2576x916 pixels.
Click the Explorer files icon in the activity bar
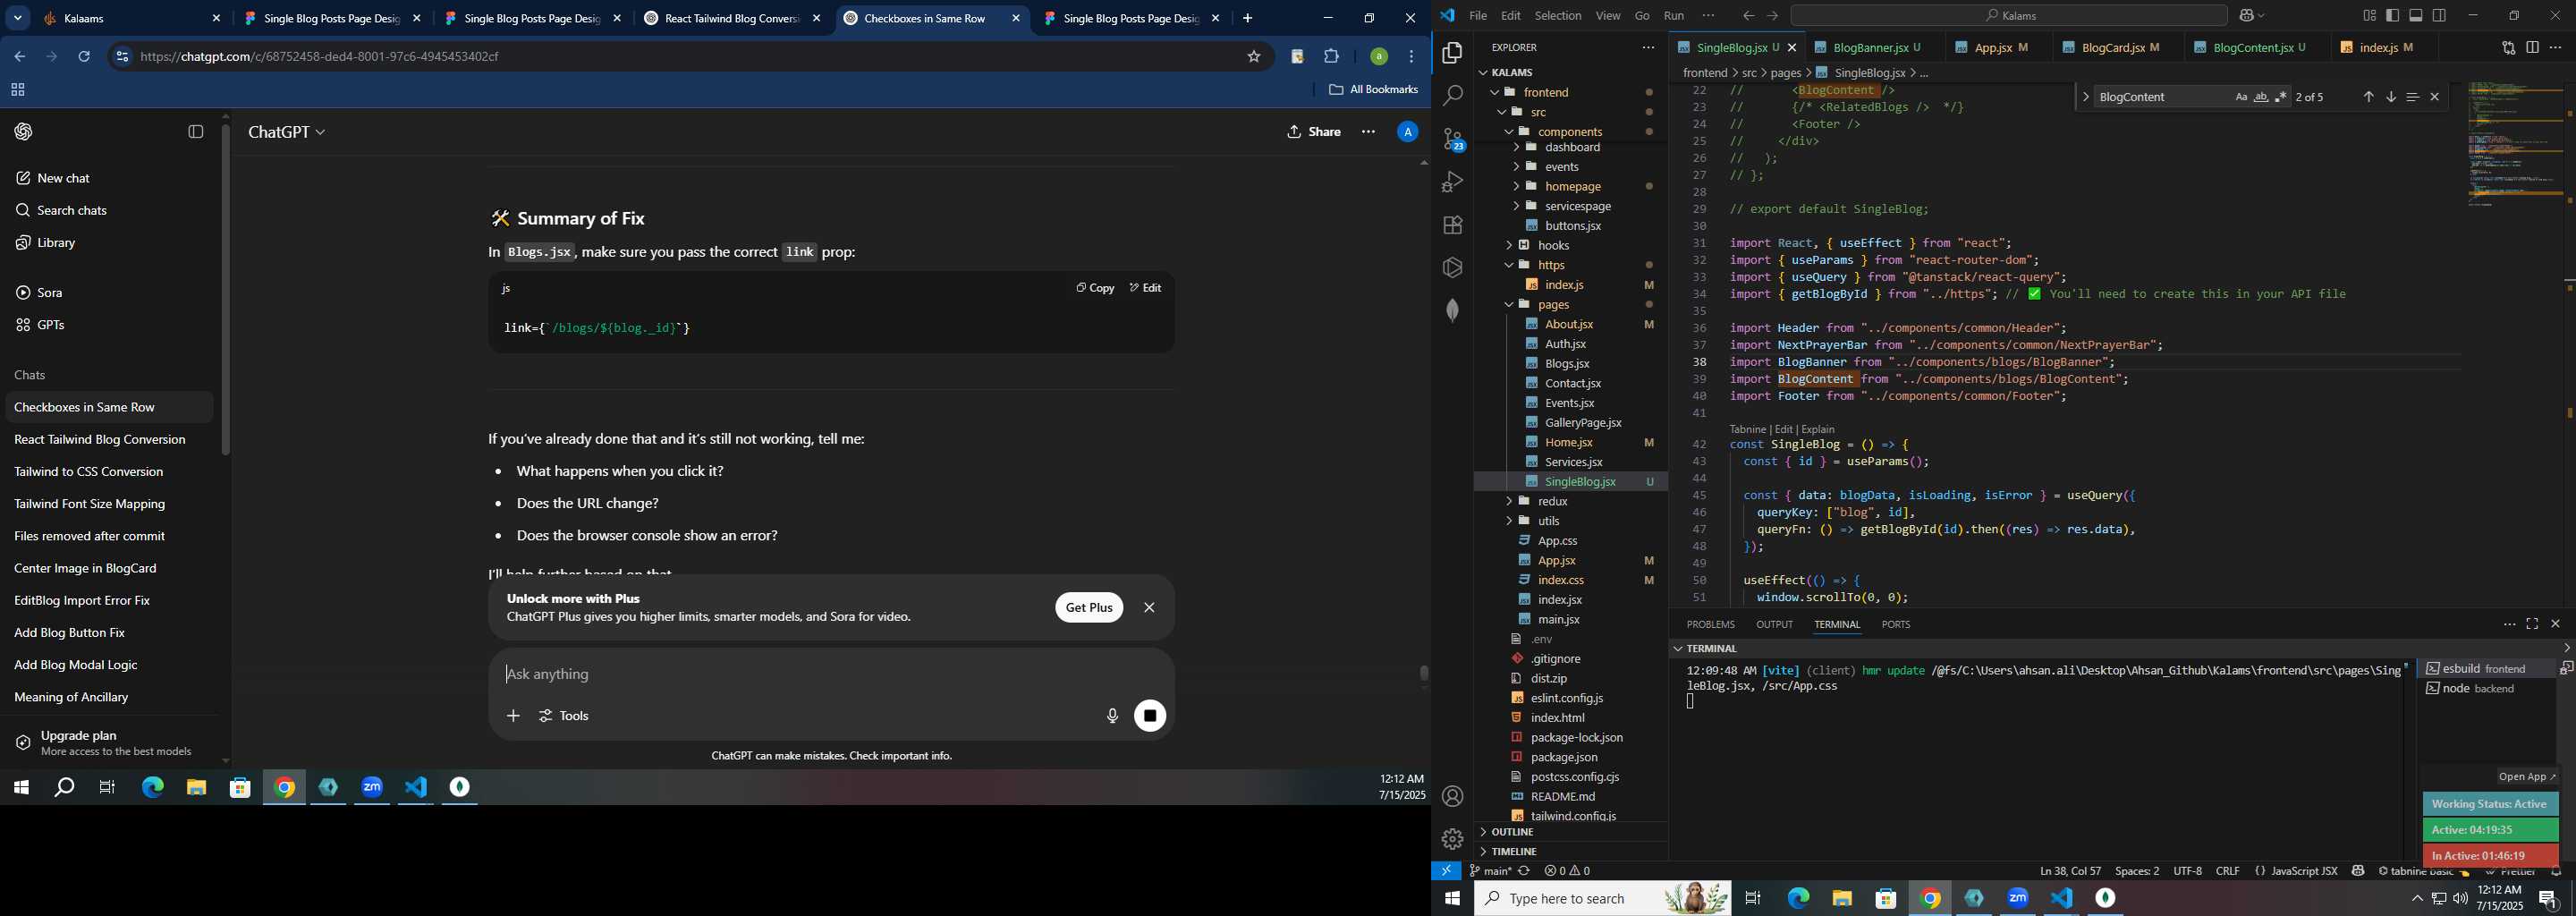(x=1452, y=53)
